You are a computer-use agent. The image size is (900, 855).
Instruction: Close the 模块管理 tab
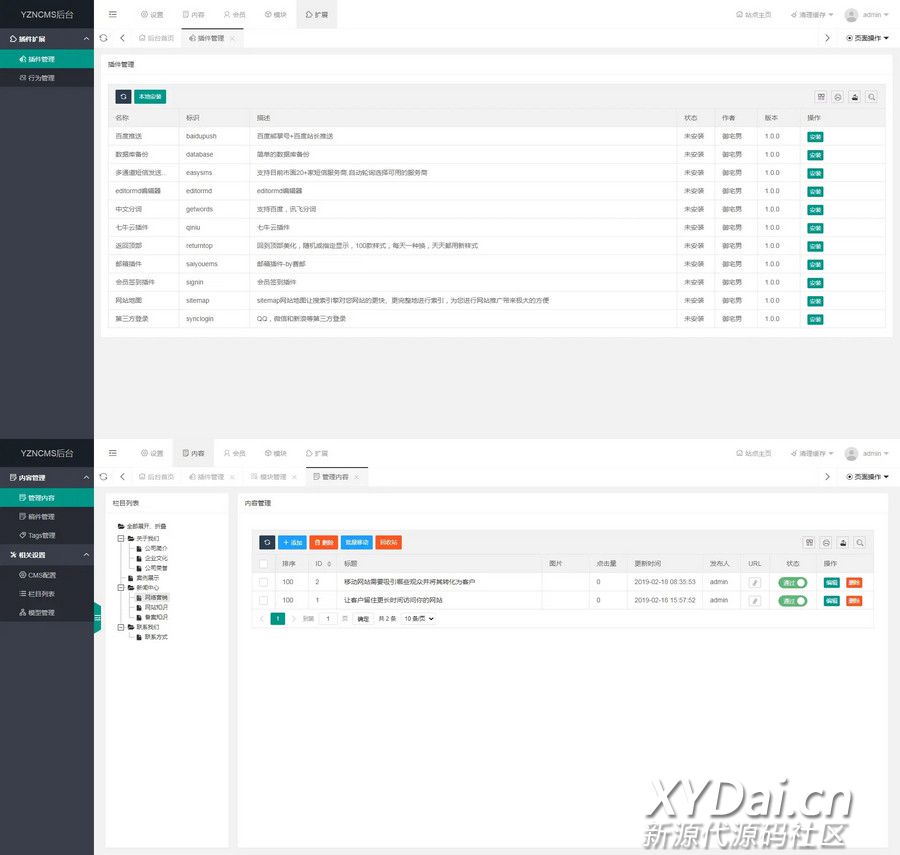[x=297, y=477]
